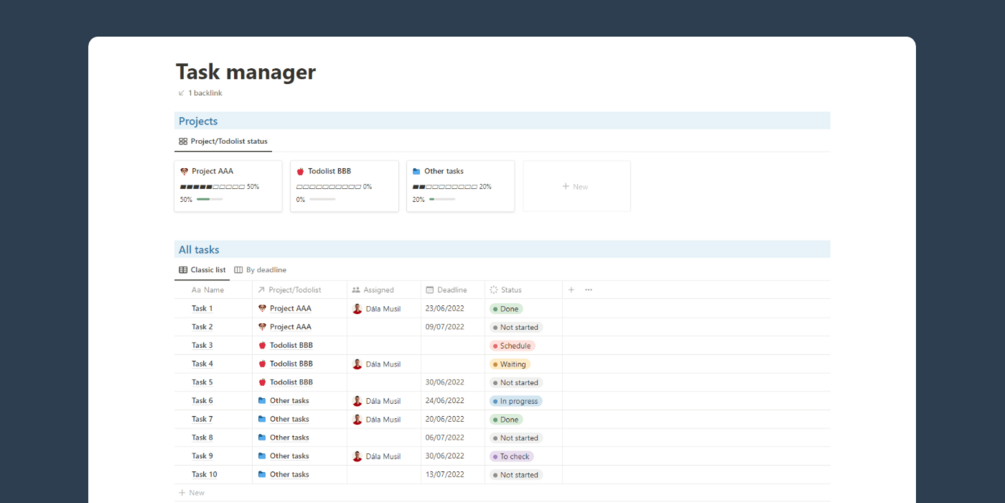Open Task 8 row name
1005x503 pixels.
point(203,438)
